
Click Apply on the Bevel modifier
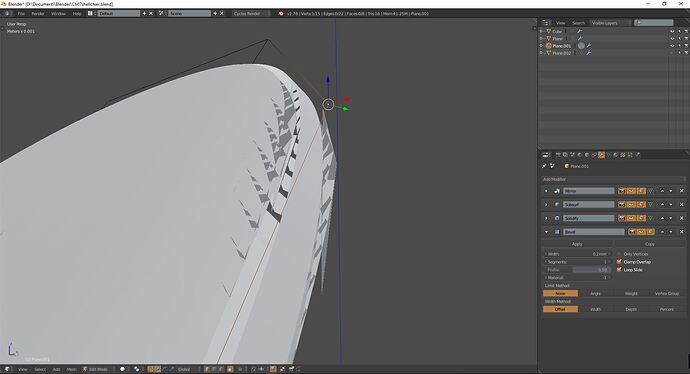click(577, 244)
